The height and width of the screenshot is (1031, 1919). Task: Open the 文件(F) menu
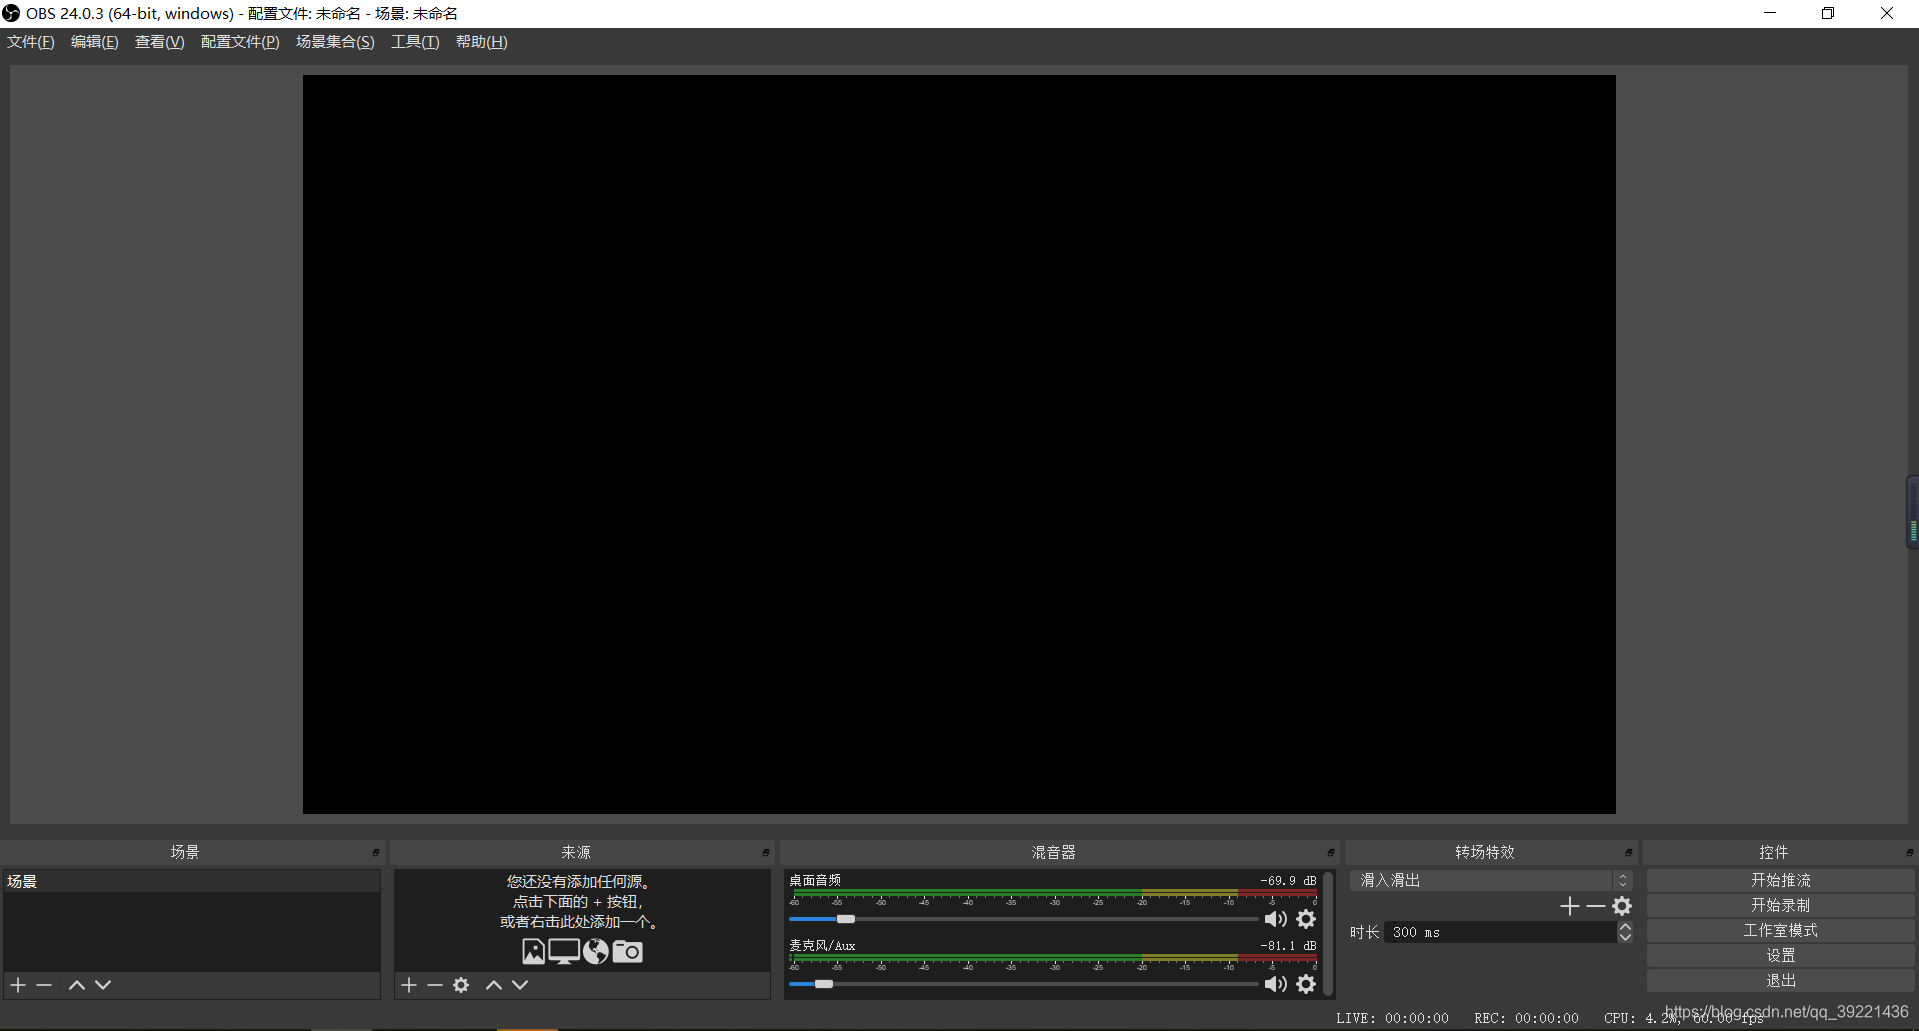tap(31, 42)
